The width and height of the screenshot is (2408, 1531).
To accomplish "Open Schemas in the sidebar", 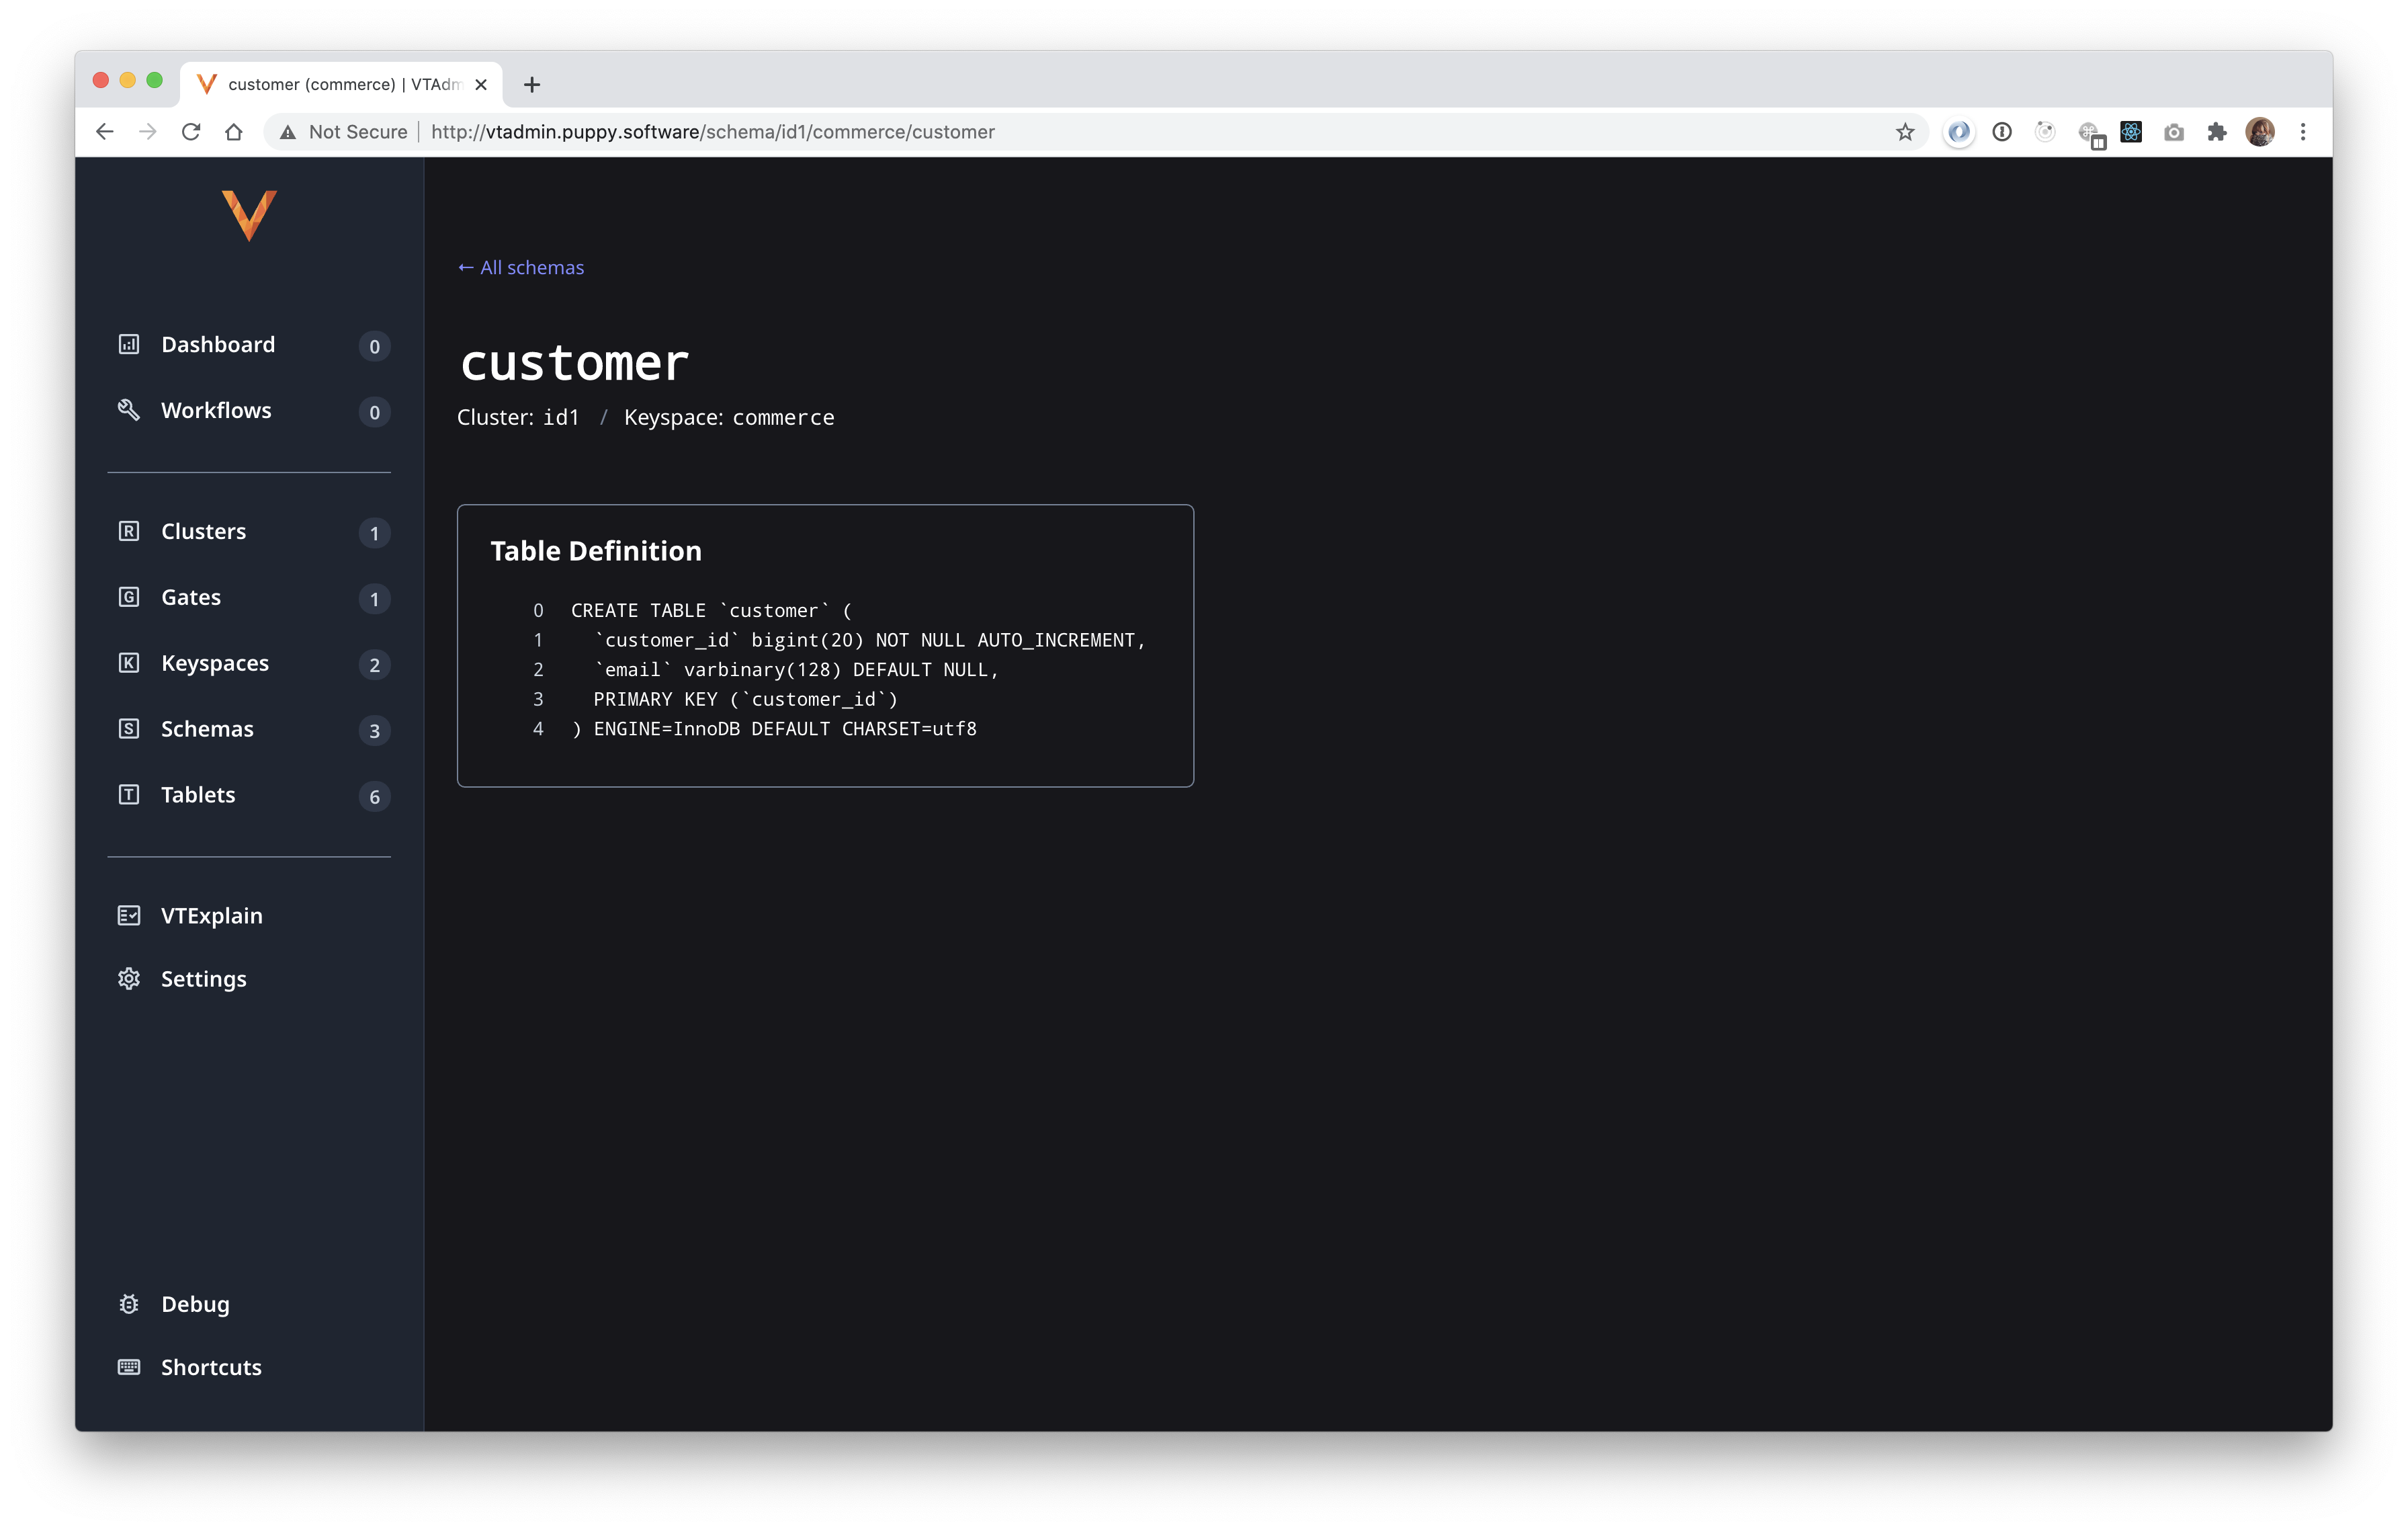I will (x=207, y=729).
